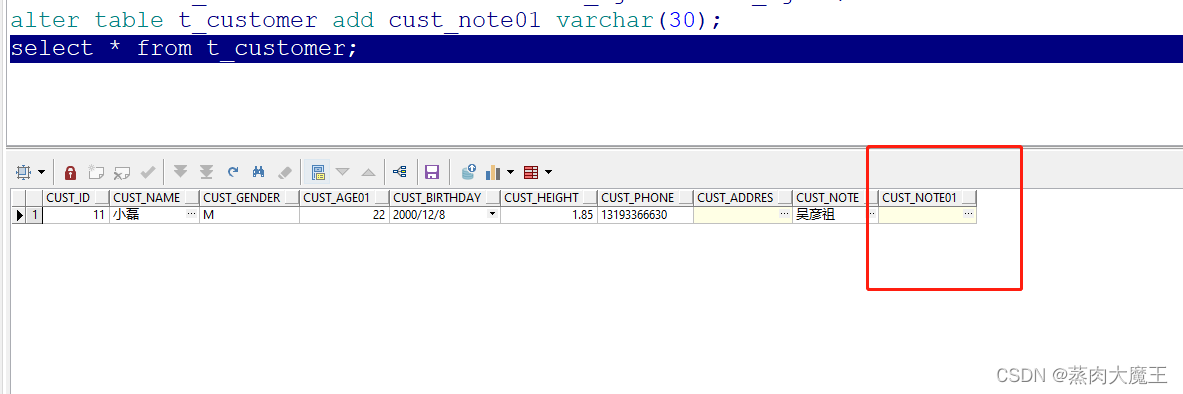1183x394 pixels.
Task: Click the purple save results icon
Action: 432,172
